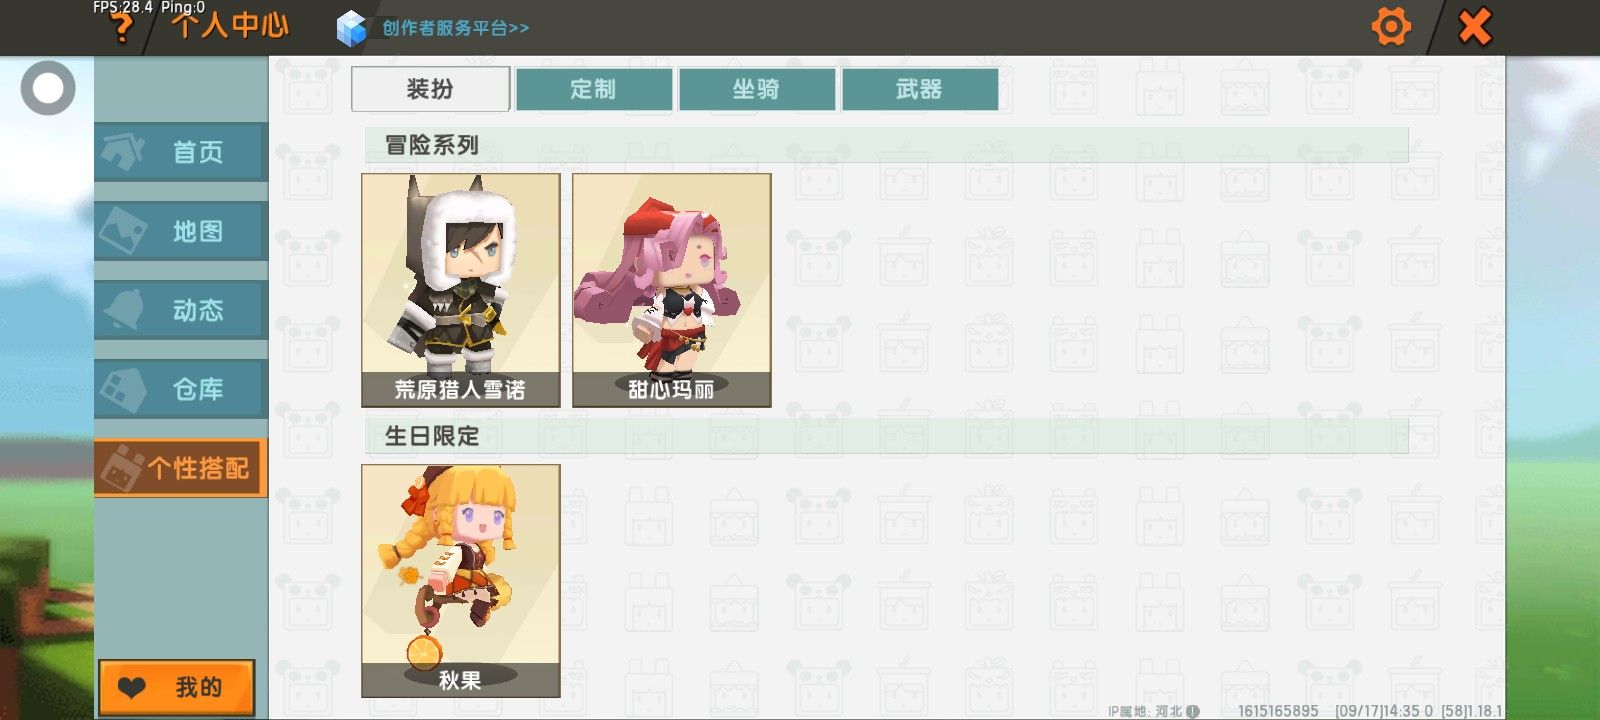This screenshot has height=720, width=1600.
Task: Click the 我的 button
Action: pyautogui.click(x=176, y=687)
